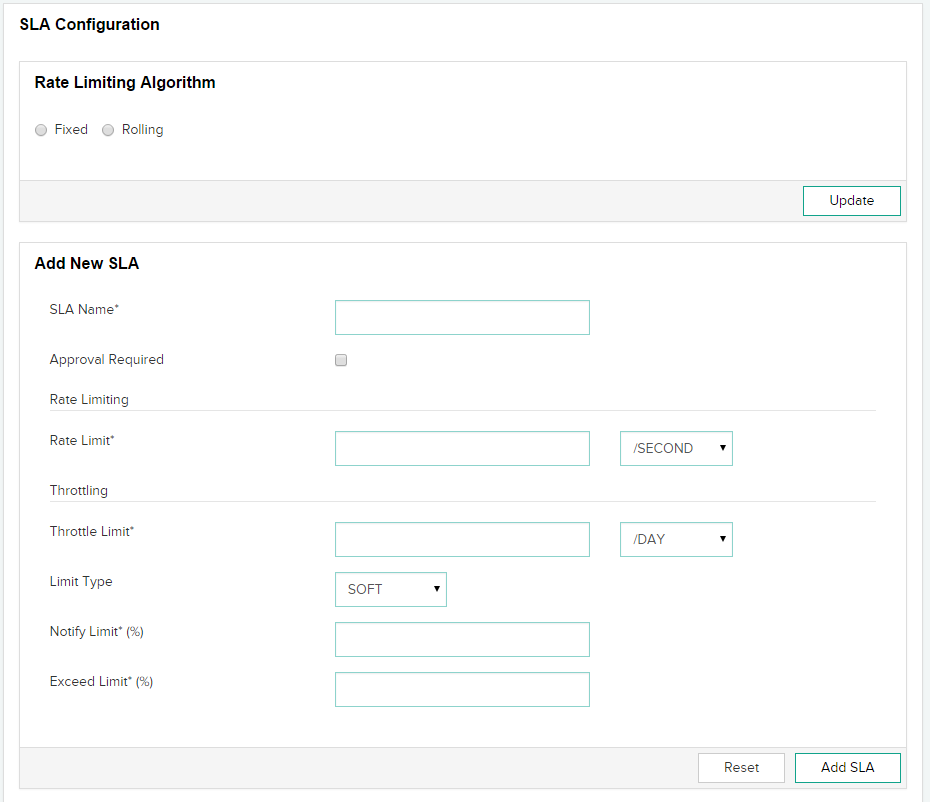This screenshot has width=930, height=802.
Task: Focus the SLA Name text field
Action: click(462, 317)
